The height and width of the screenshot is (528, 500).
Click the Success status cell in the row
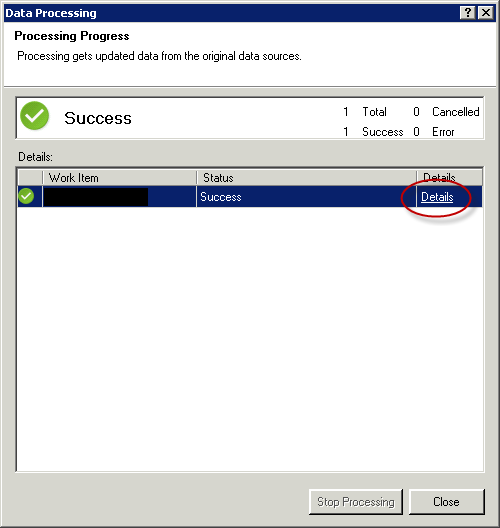point(306,197)
